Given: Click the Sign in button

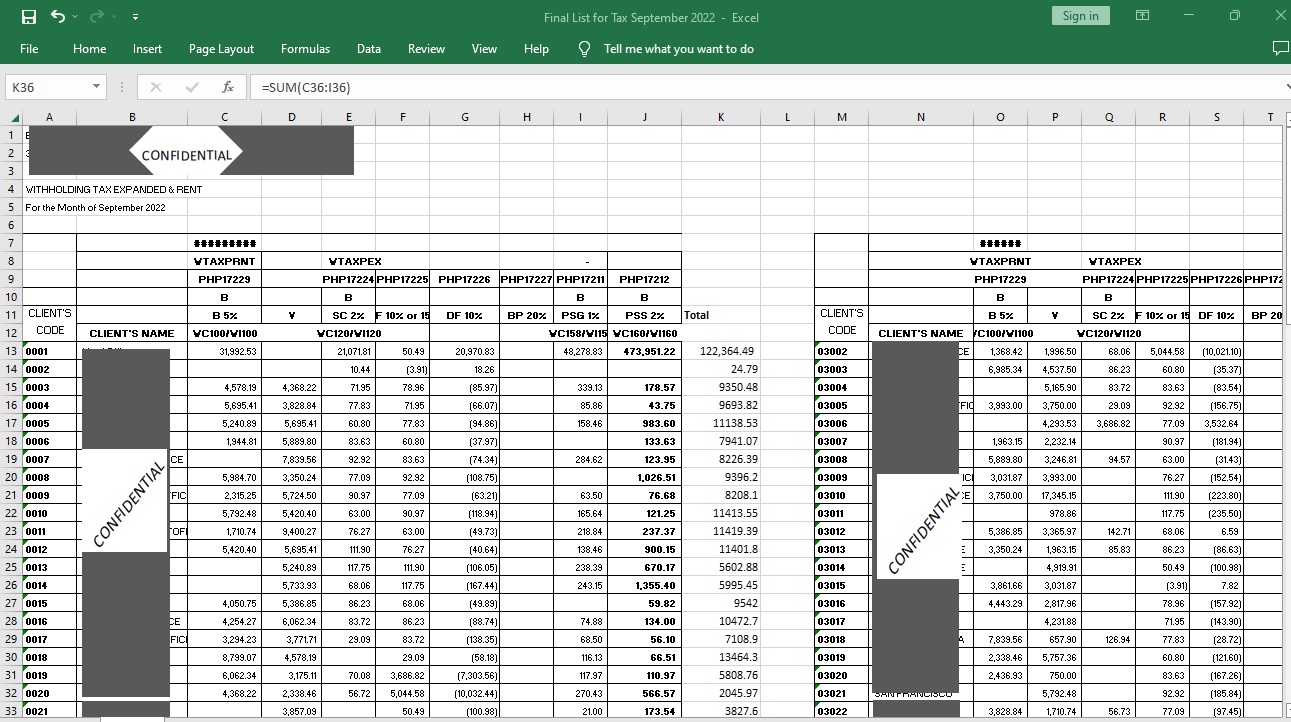Looking at the screenshot, I should pyautogui.click(x=1080, y=16).
